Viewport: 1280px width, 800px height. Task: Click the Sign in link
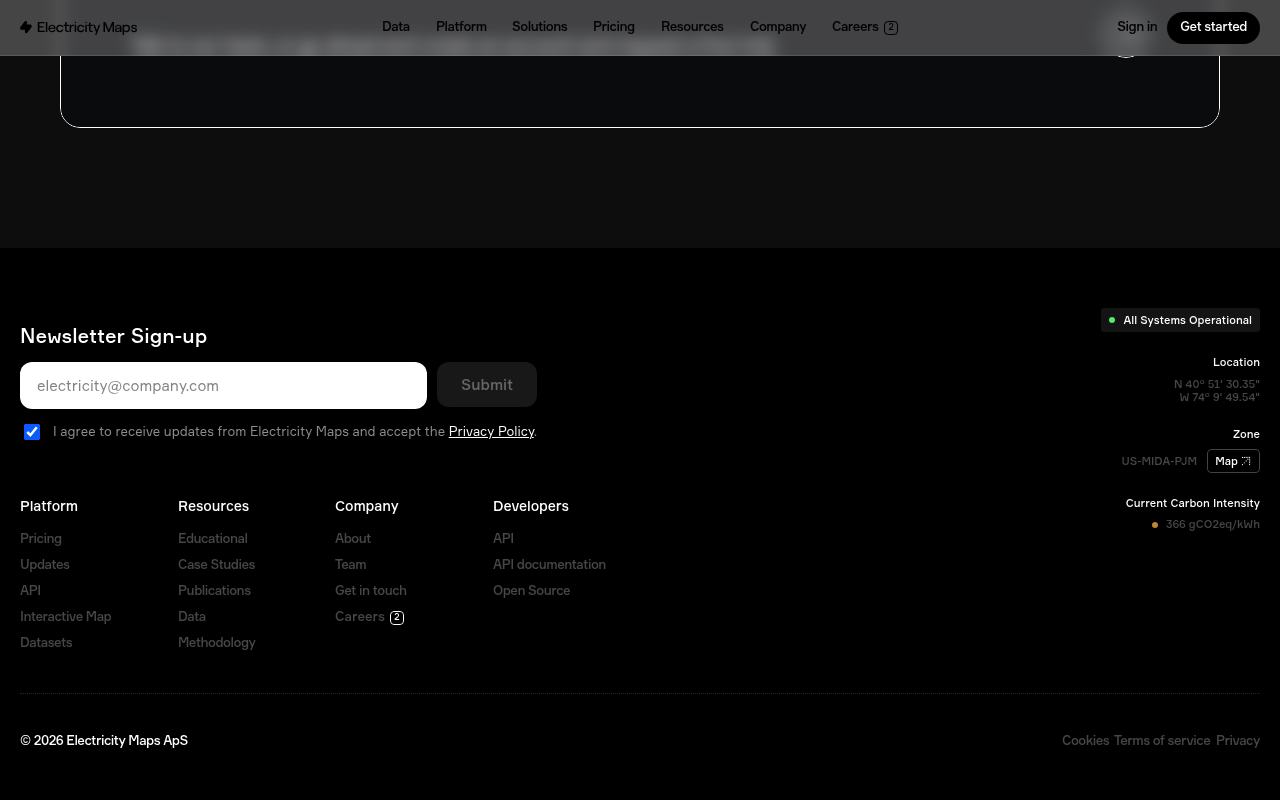pyautogui.click(x=1137, y=27)
